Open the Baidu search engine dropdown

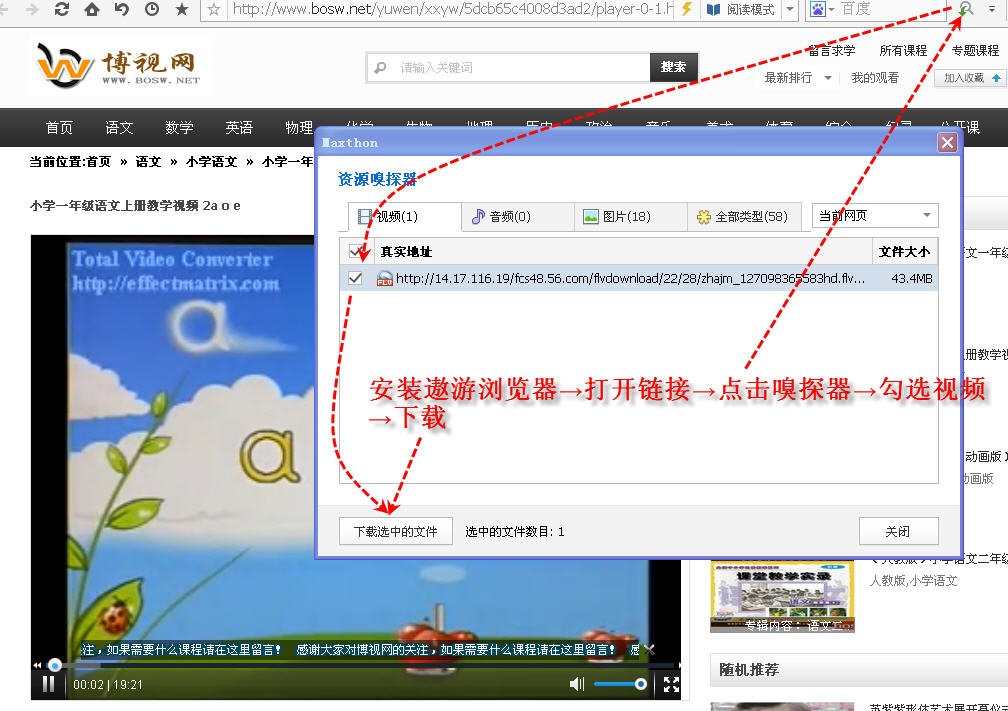click(x=831, y=10)
